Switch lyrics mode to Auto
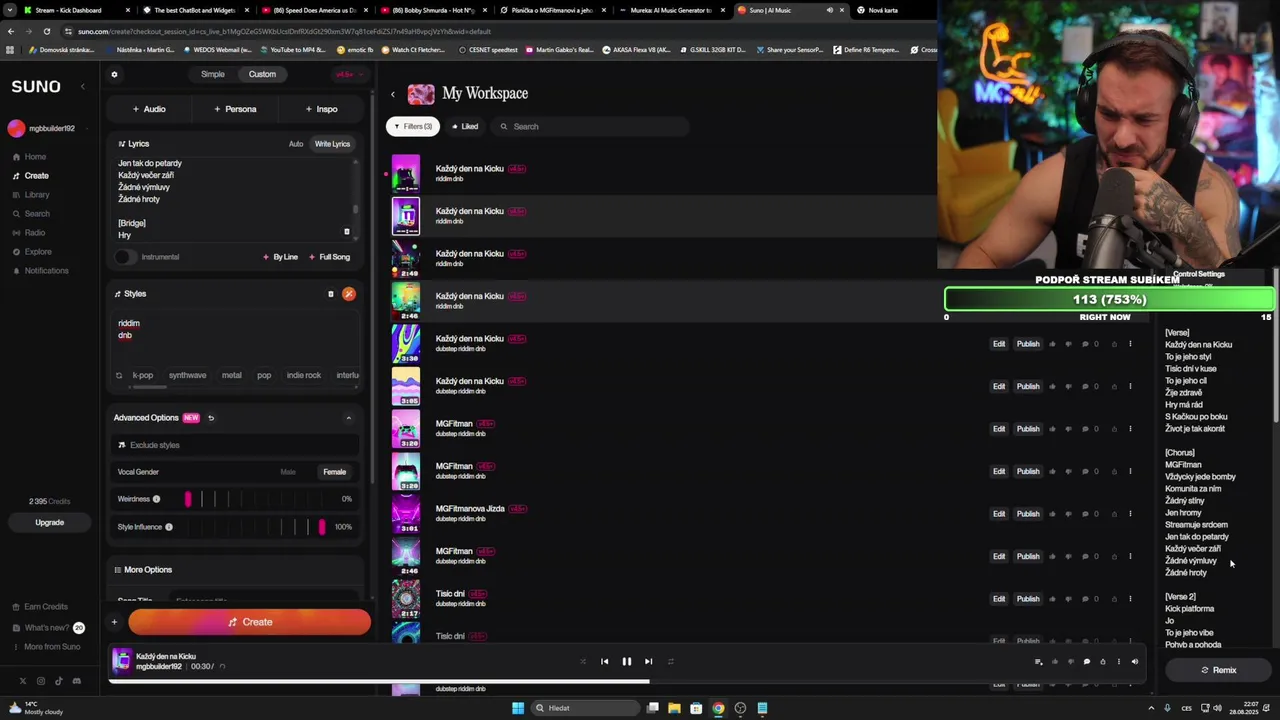This screenshot has height=720, width=1280. tap(296, 144)
